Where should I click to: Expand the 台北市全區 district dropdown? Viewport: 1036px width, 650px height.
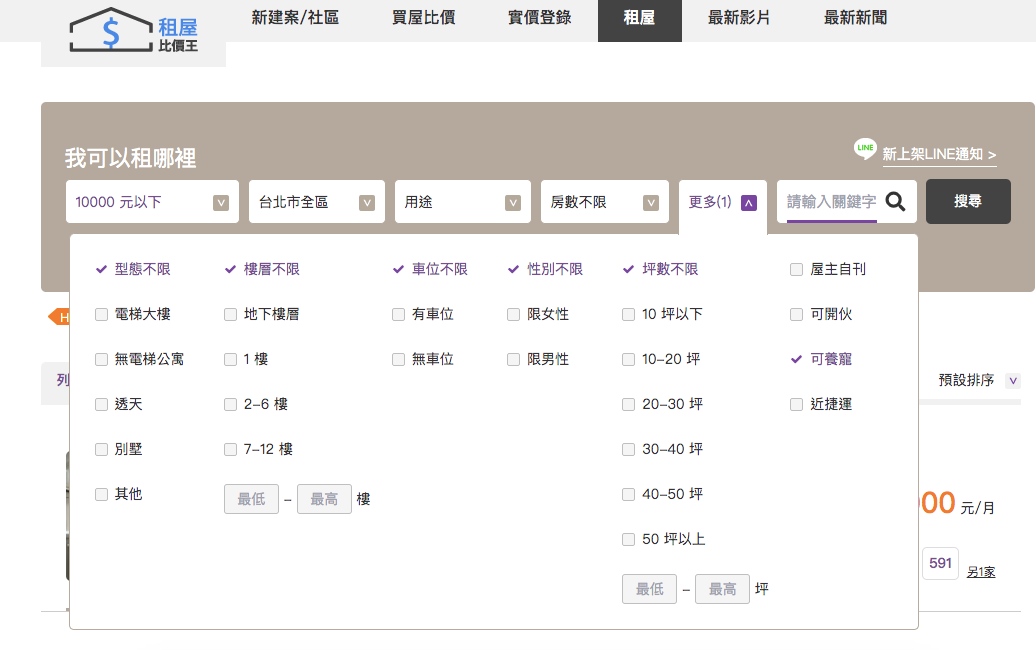[316, 202]
